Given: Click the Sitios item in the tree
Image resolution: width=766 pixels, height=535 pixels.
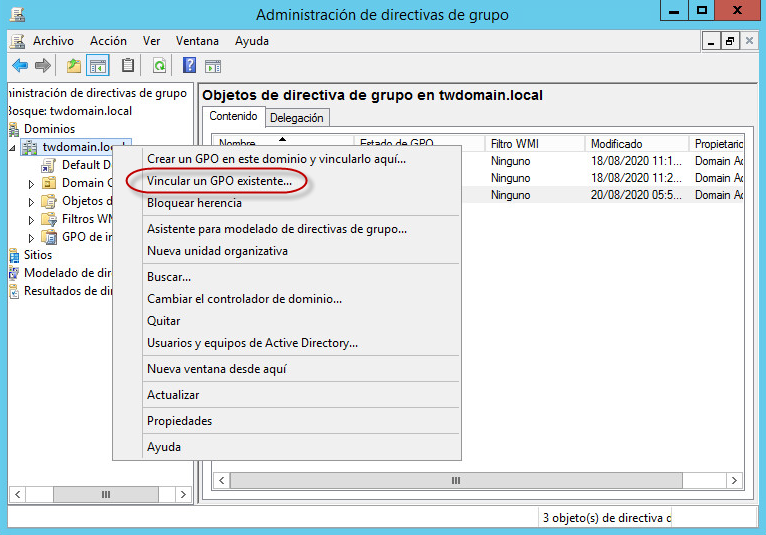Looking at the screenshot, I should pos(38,255).
